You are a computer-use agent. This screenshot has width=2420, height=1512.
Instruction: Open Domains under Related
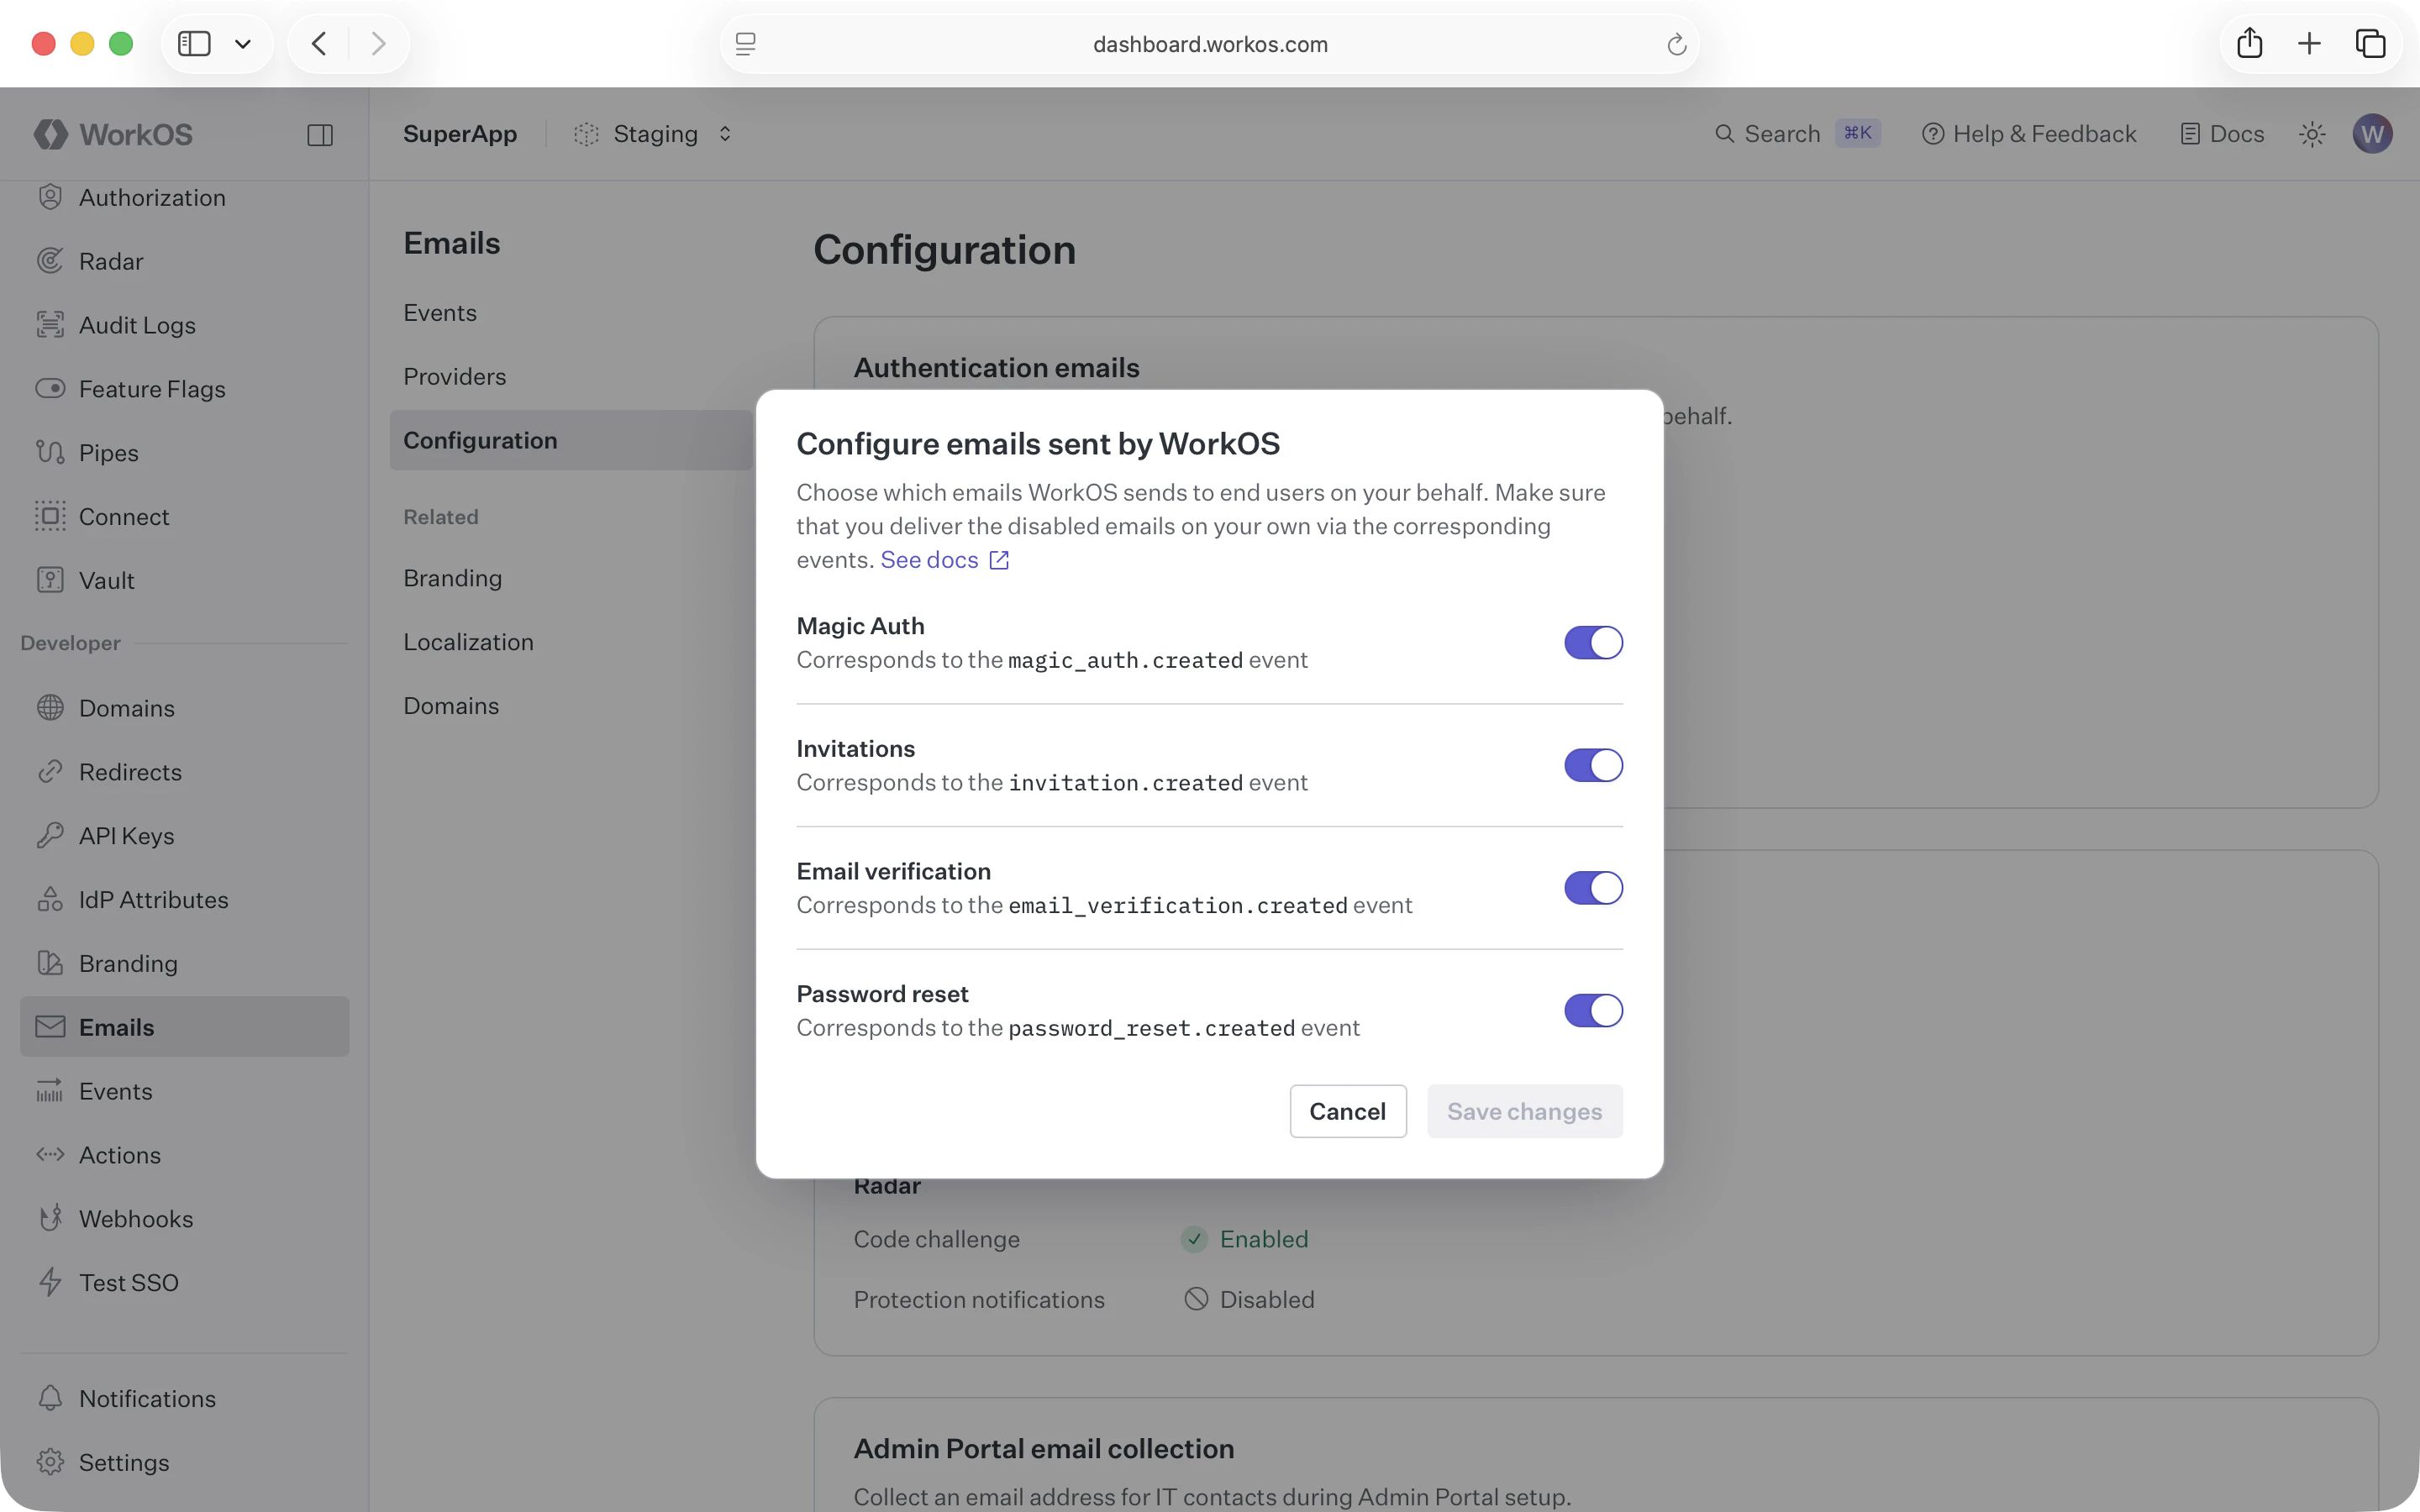451,706
